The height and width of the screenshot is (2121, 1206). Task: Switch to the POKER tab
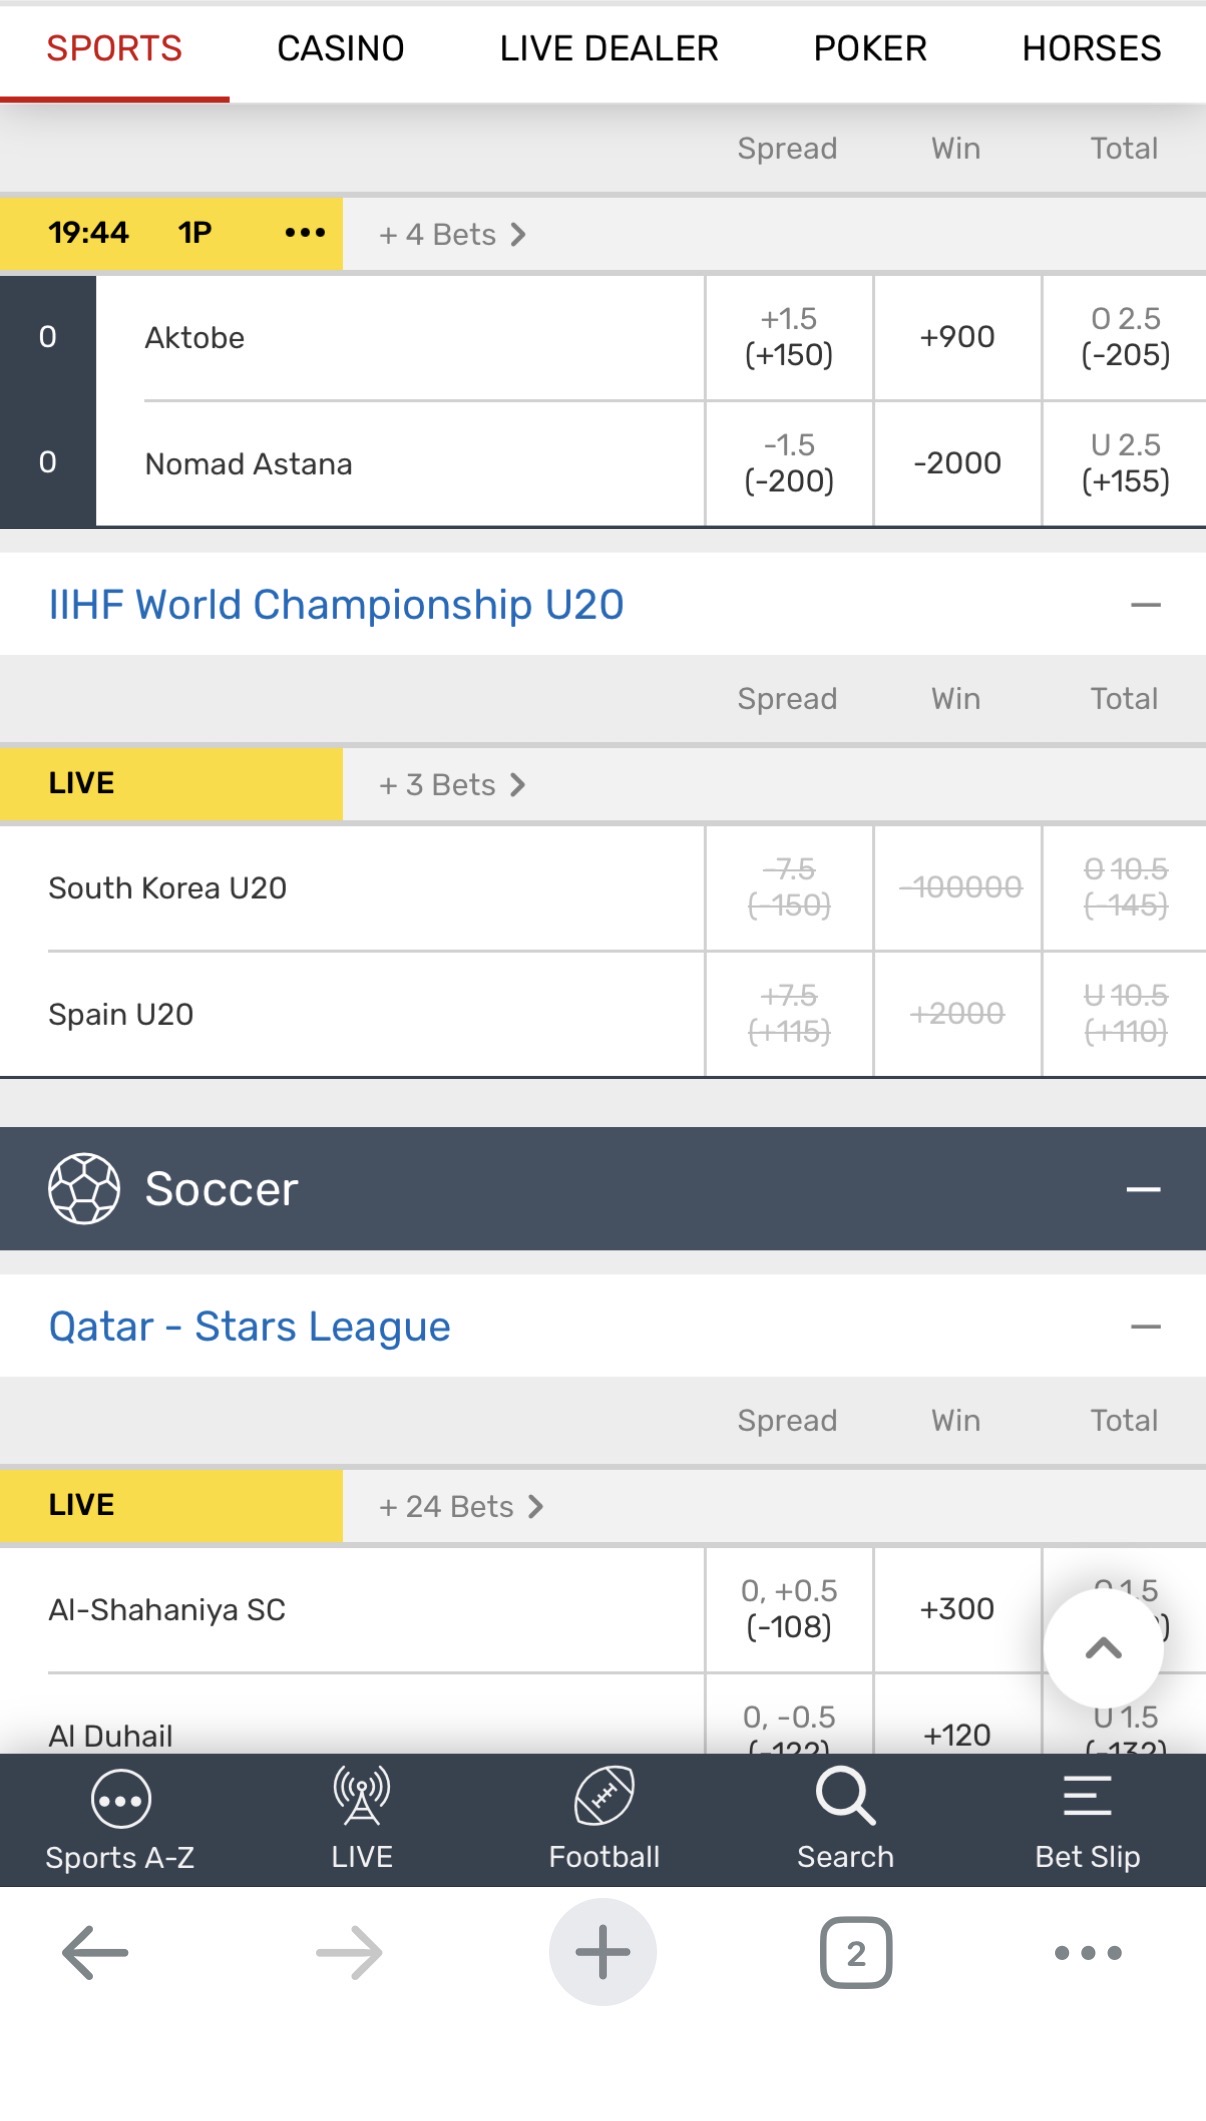pyautogui.click(x=870, y=48)
